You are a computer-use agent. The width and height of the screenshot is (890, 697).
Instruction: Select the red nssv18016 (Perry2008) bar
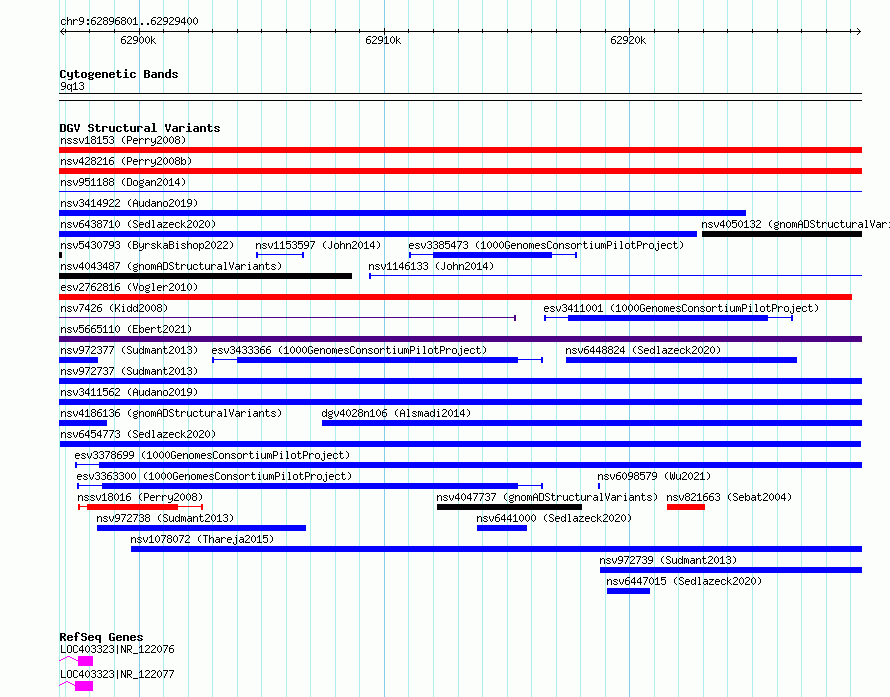pyautogui.click(x=140, y=507)
